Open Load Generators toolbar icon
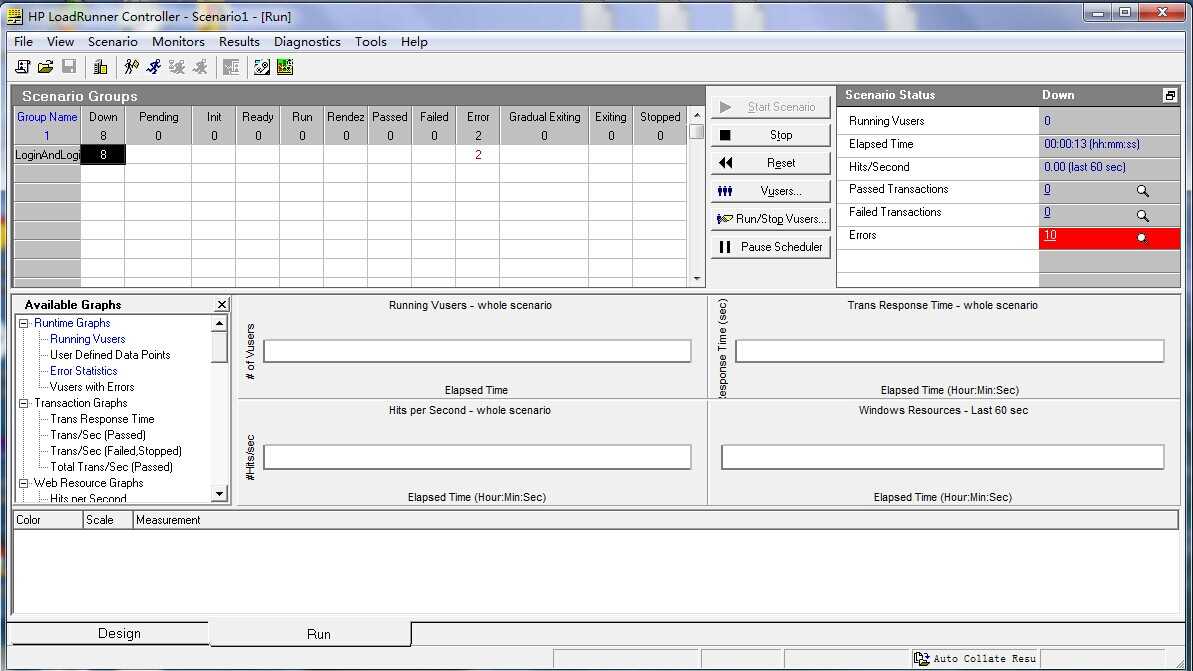Viewport: 1193px width, 671px height. pos(100,67)
